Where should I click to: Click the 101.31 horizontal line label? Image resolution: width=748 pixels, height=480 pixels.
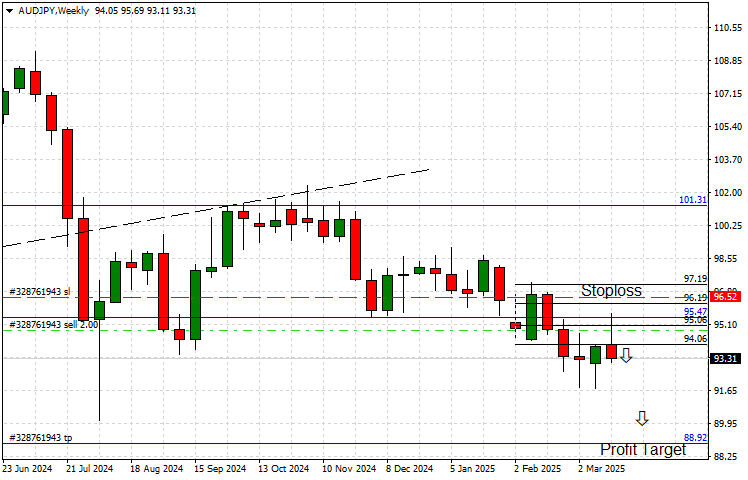coord(693,200)
